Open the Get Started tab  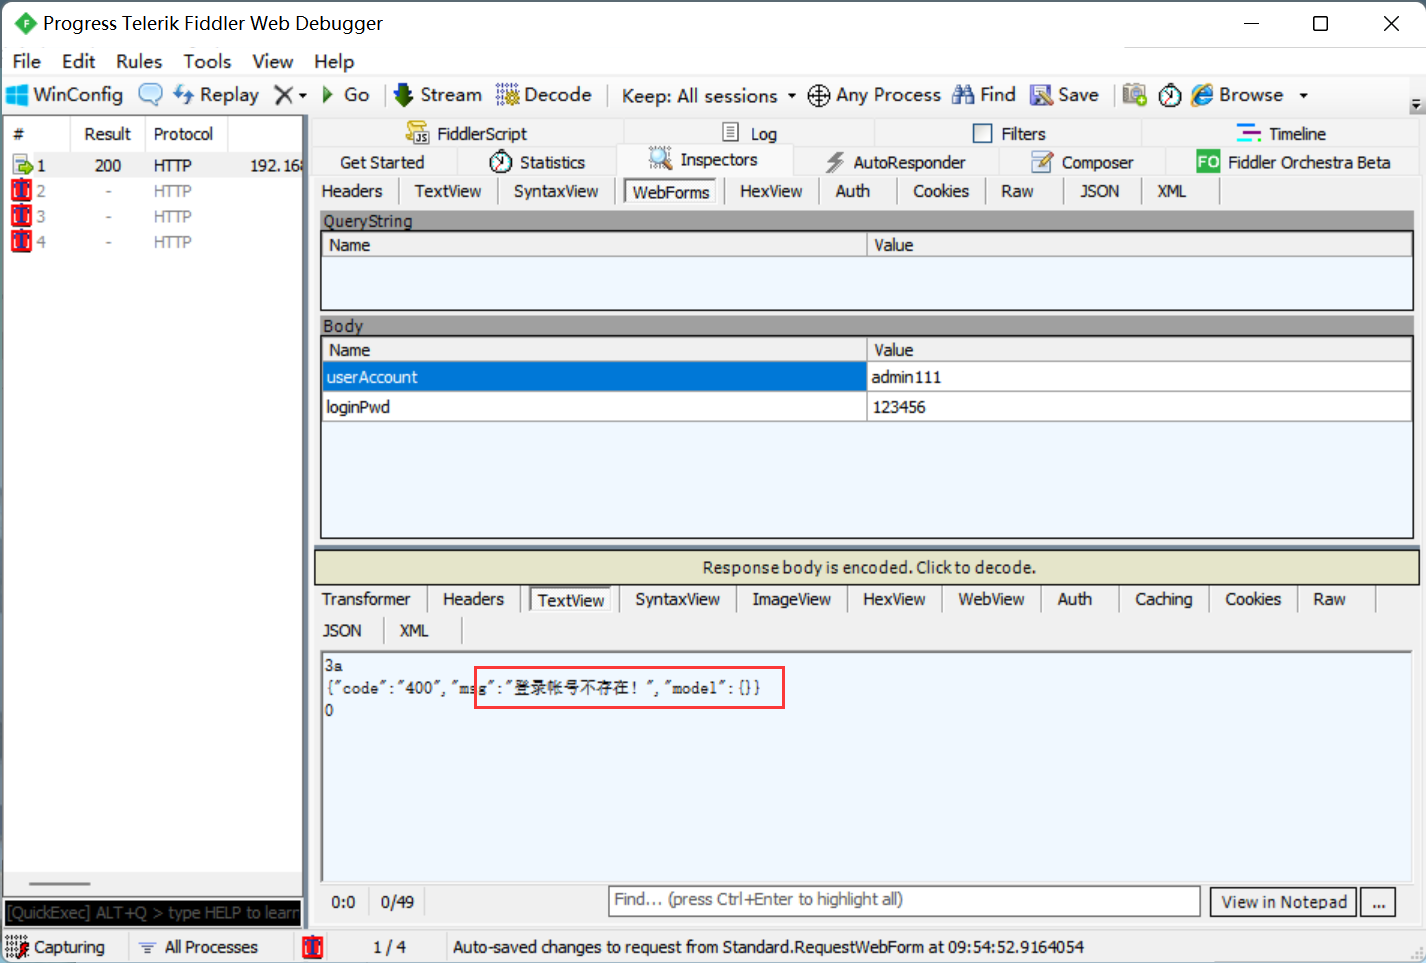(382, 162)
